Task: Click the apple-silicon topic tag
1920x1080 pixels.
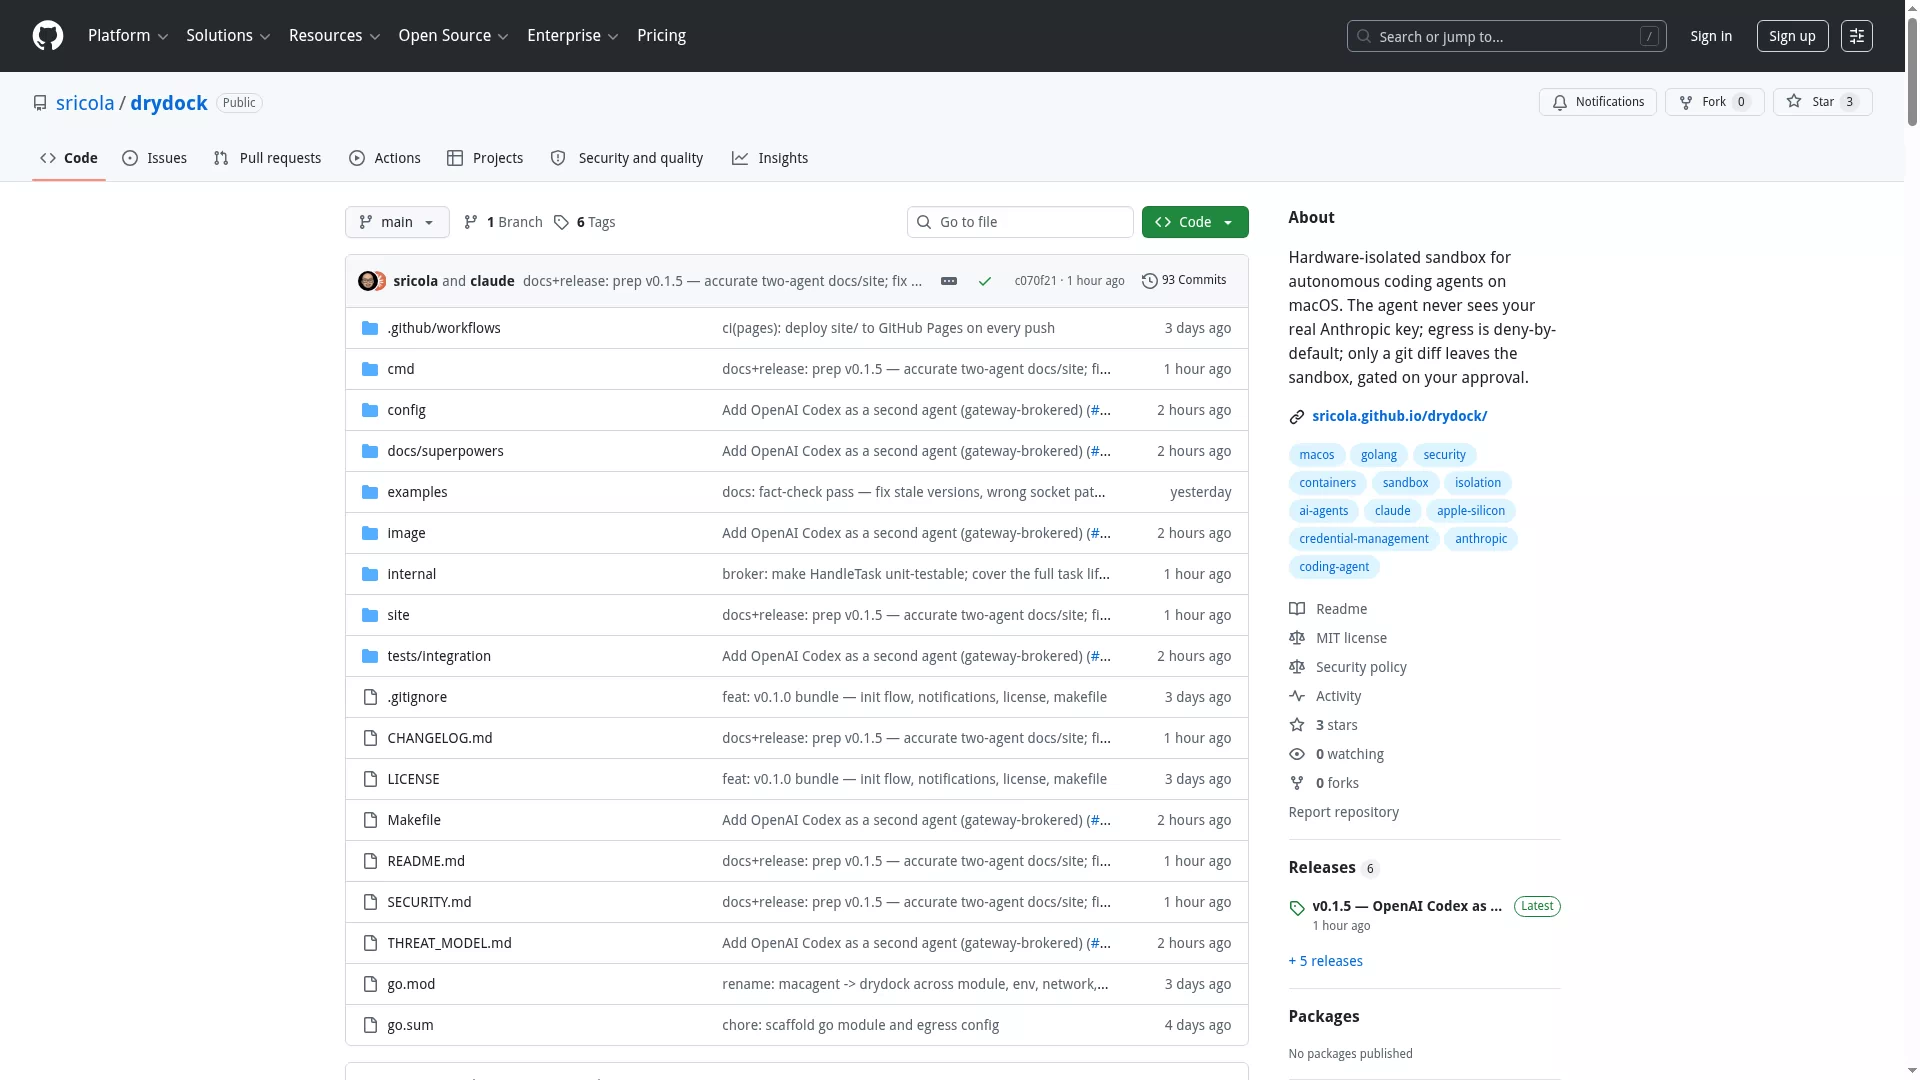Action: (1470, 511)
